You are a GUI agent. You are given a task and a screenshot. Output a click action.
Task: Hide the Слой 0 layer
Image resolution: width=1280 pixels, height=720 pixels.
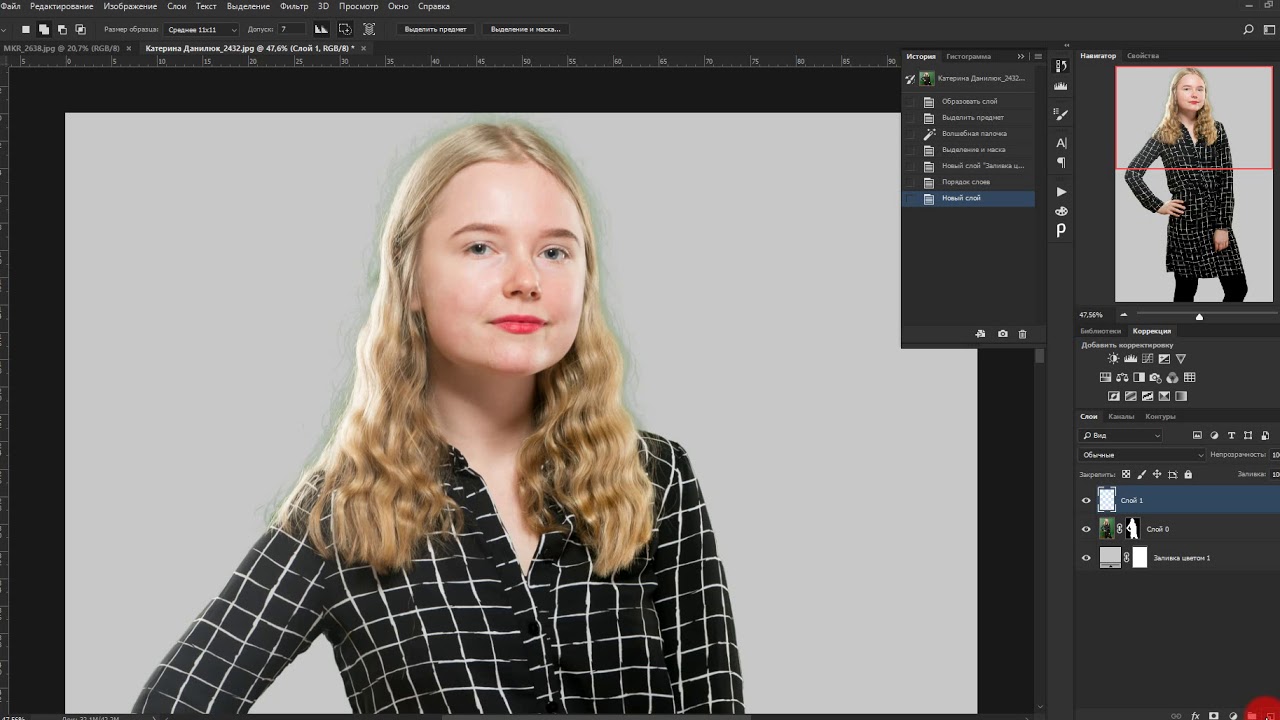tap(1086, 529)
